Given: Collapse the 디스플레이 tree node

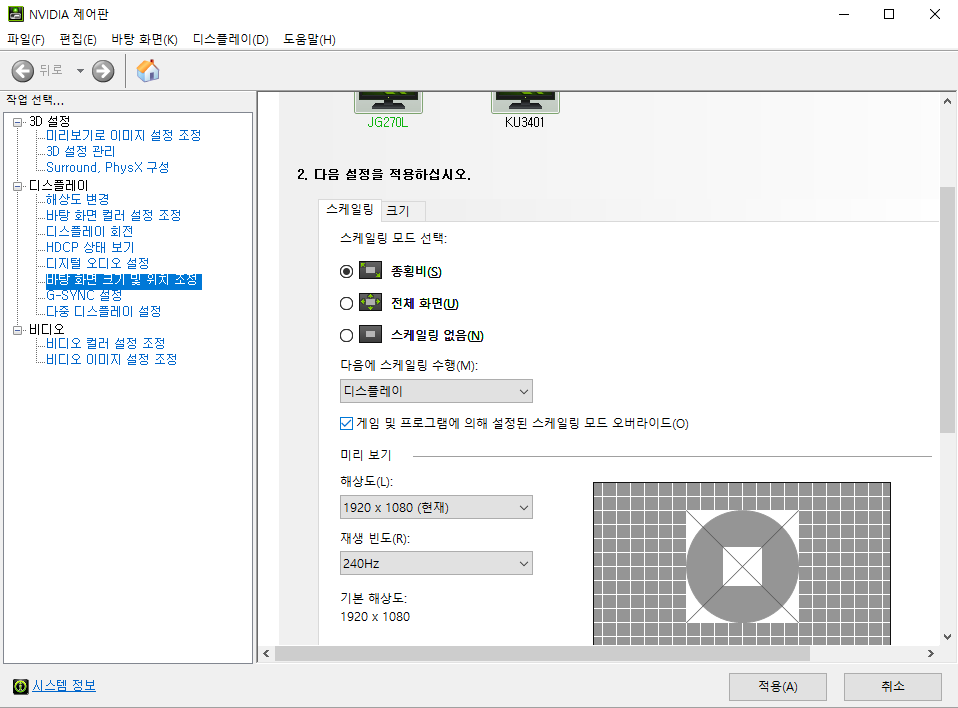Looking at the screenshot, I should [x=18, y=186].
